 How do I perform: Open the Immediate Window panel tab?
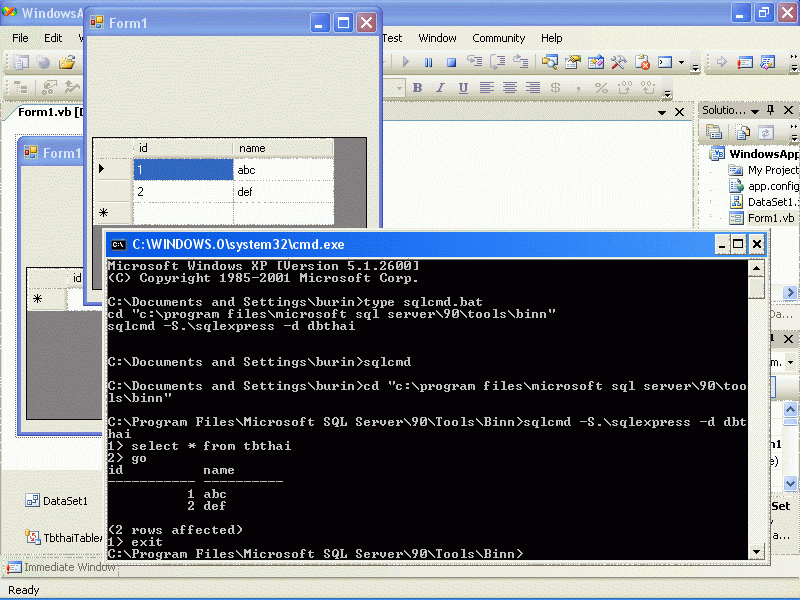(x=62, y=567)
